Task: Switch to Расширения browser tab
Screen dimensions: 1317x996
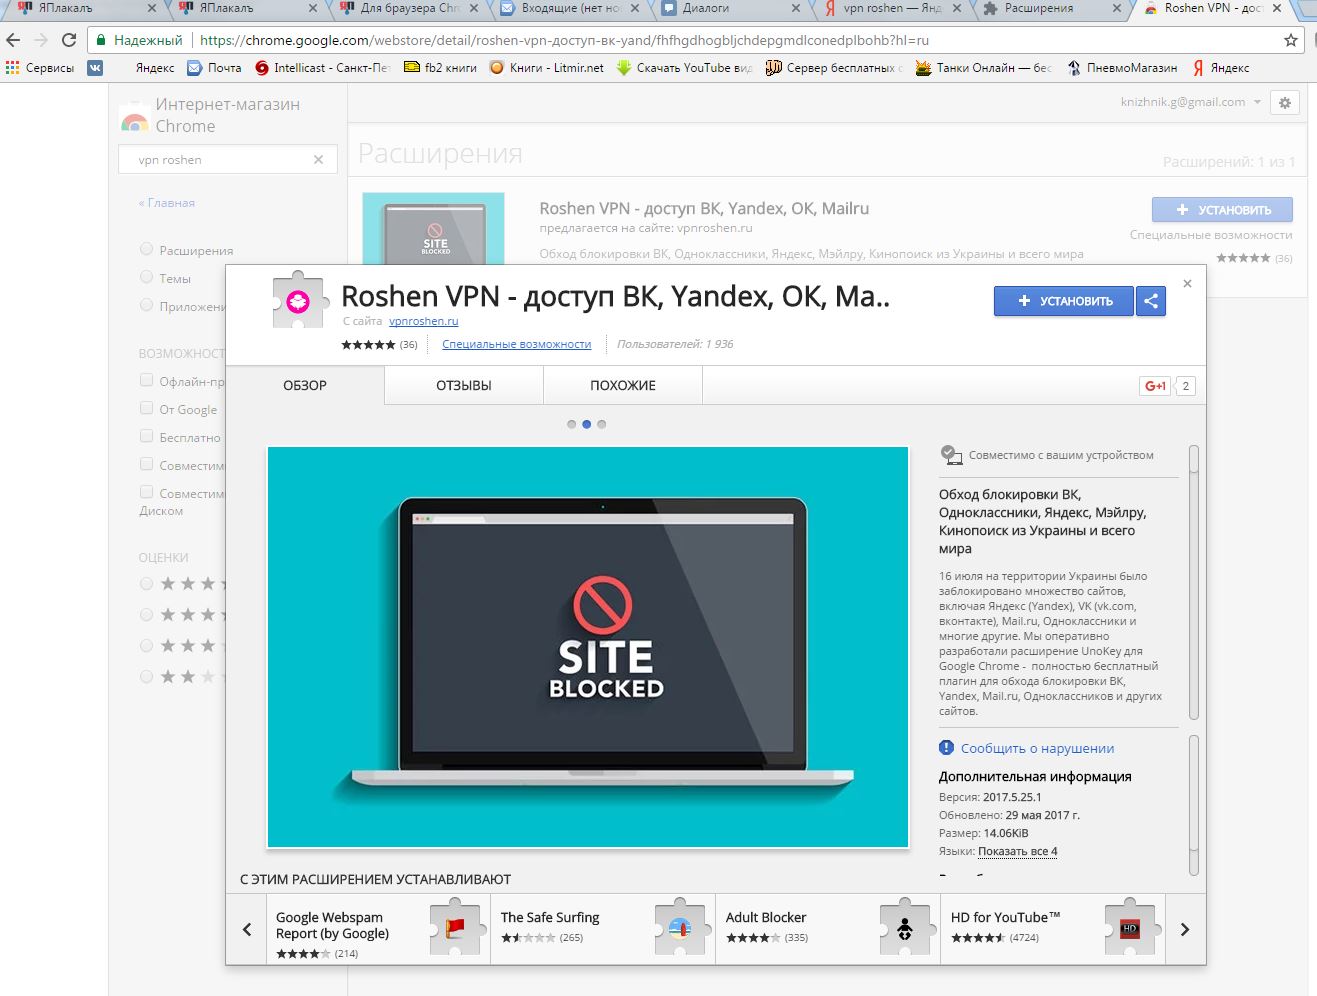Action: (1050, 9)
